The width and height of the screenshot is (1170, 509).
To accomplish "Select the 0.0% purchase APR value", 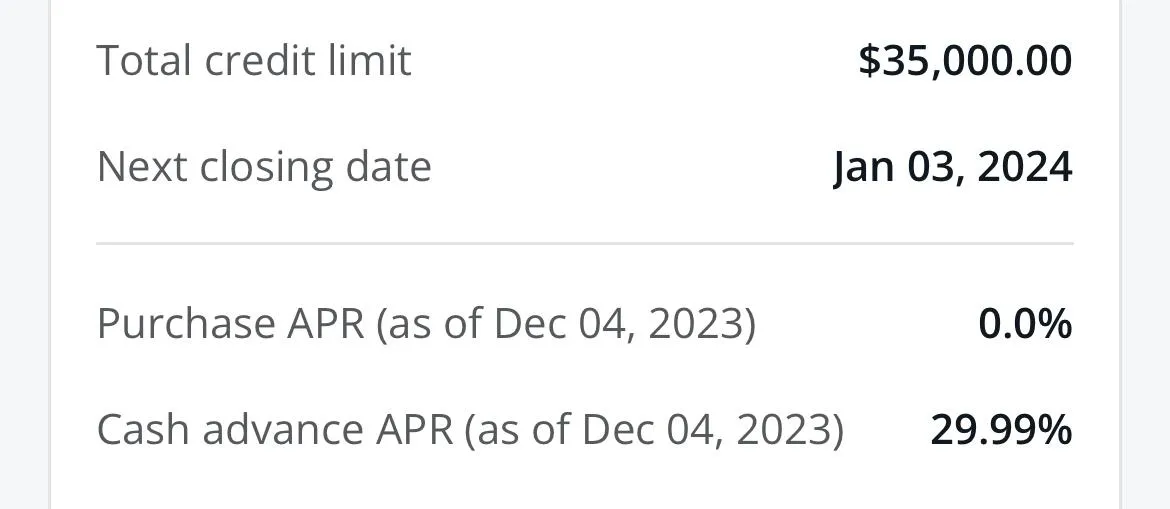I will 1025,324.
